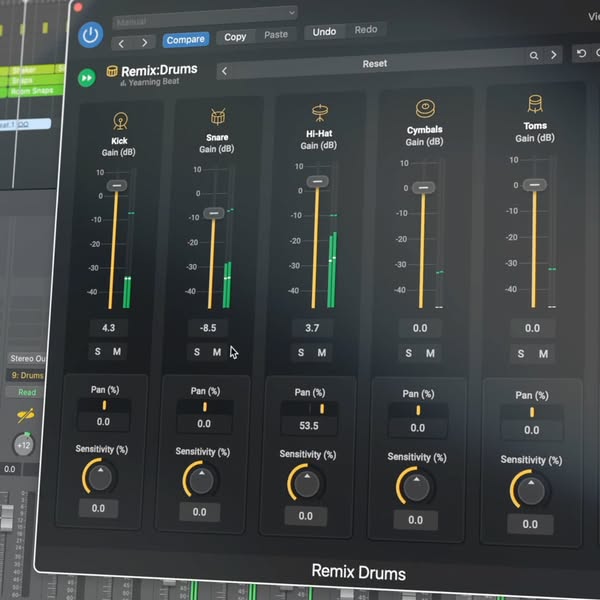Click the Kick drum icon

(121, 121)
